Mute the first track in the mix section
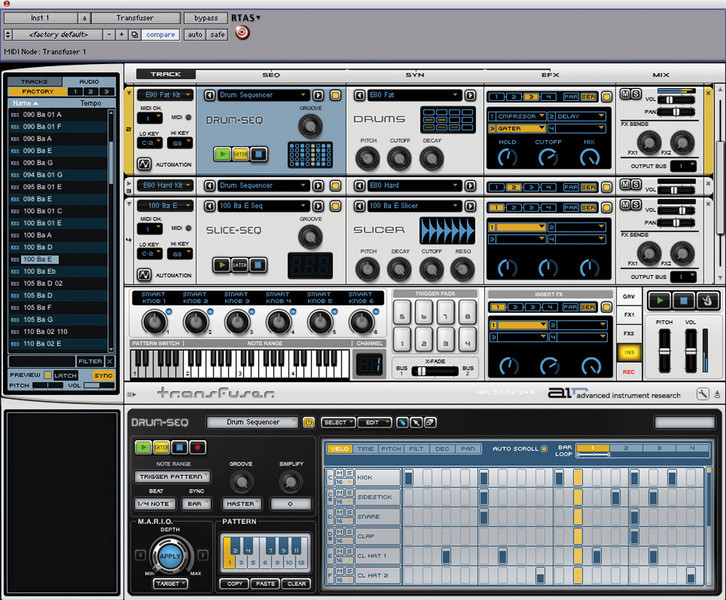The width and height of the screenshot is (726, 600). pos(623,94)
